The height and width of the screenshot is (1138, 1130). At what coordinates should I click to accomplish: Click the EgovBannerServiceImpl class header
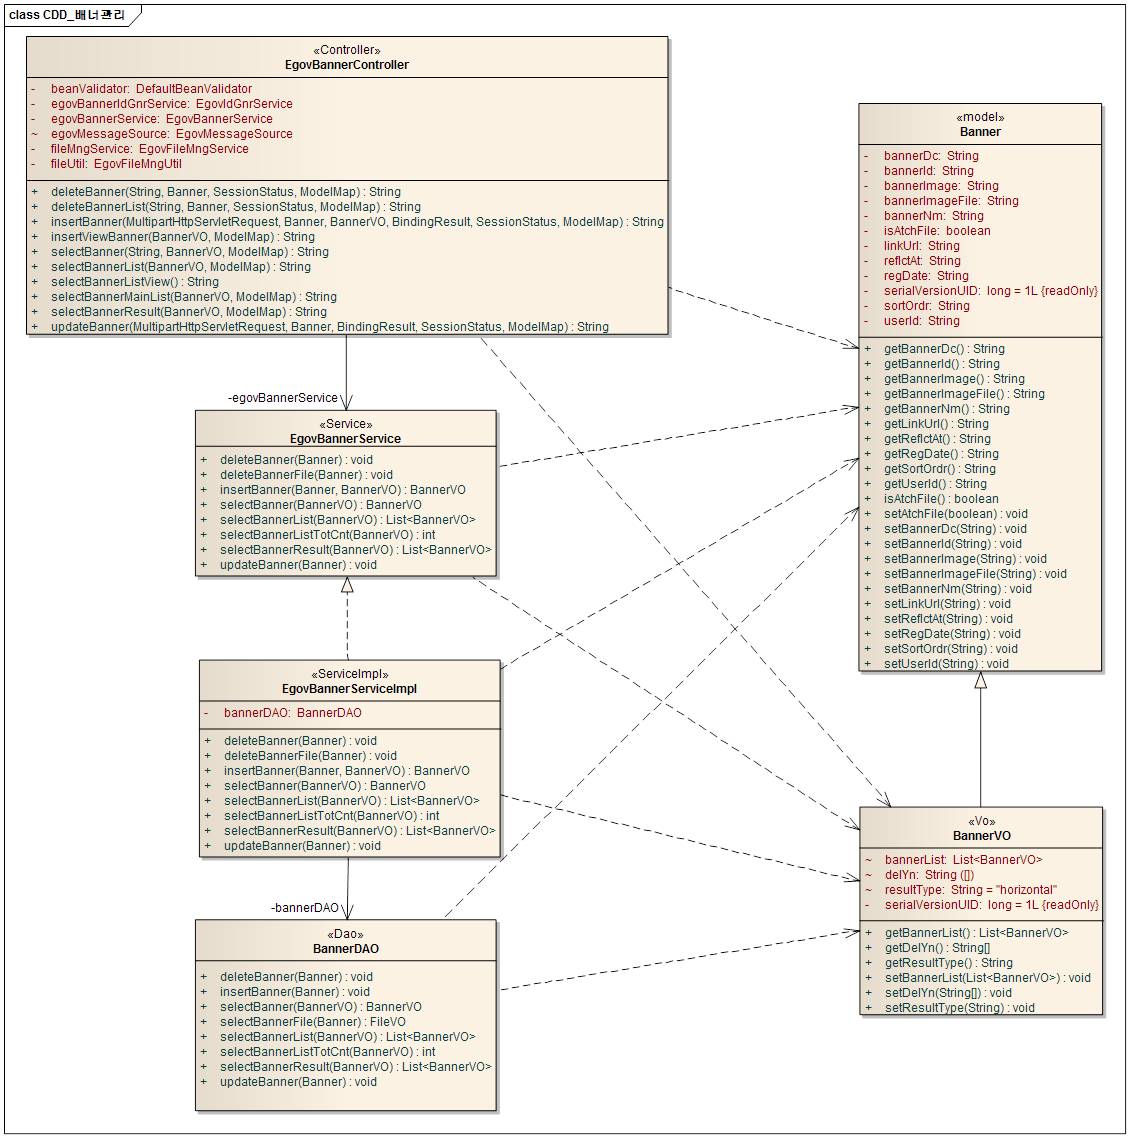point(349,689)
